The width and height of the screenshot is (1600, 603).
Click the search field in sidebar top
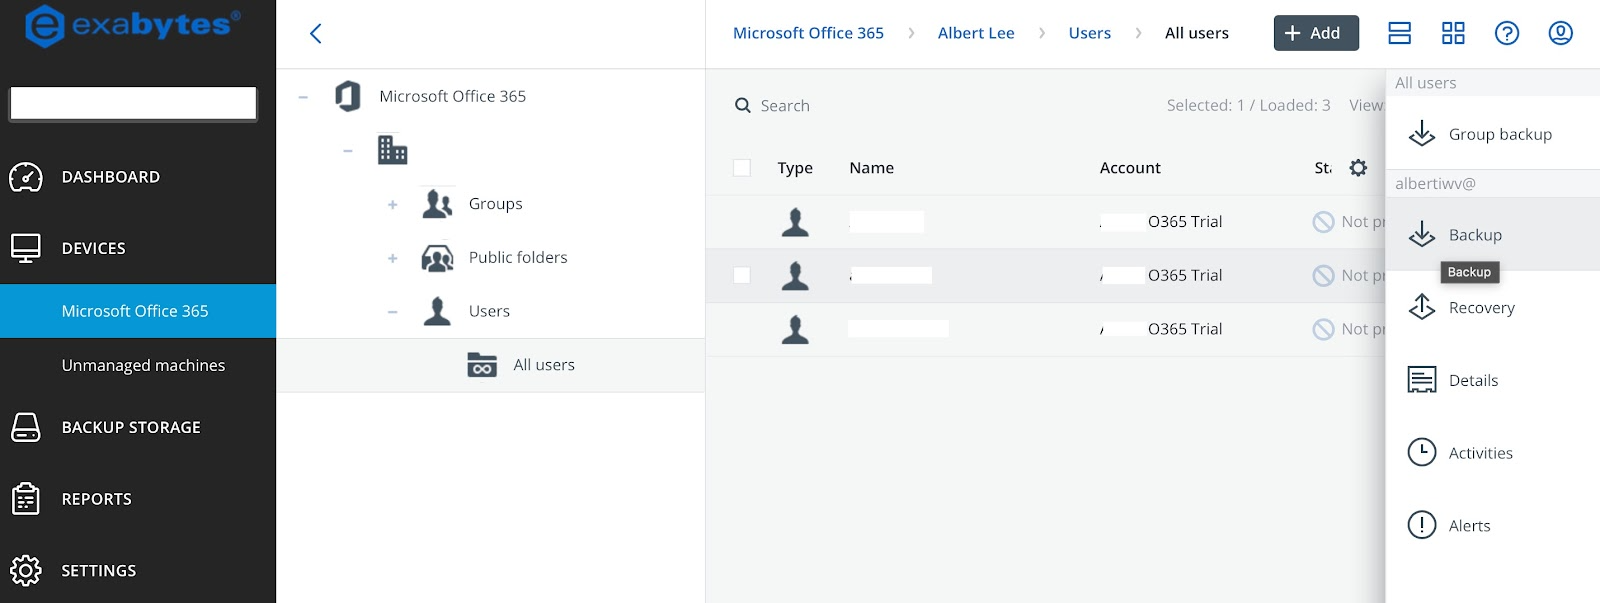(x=133, y=103)
